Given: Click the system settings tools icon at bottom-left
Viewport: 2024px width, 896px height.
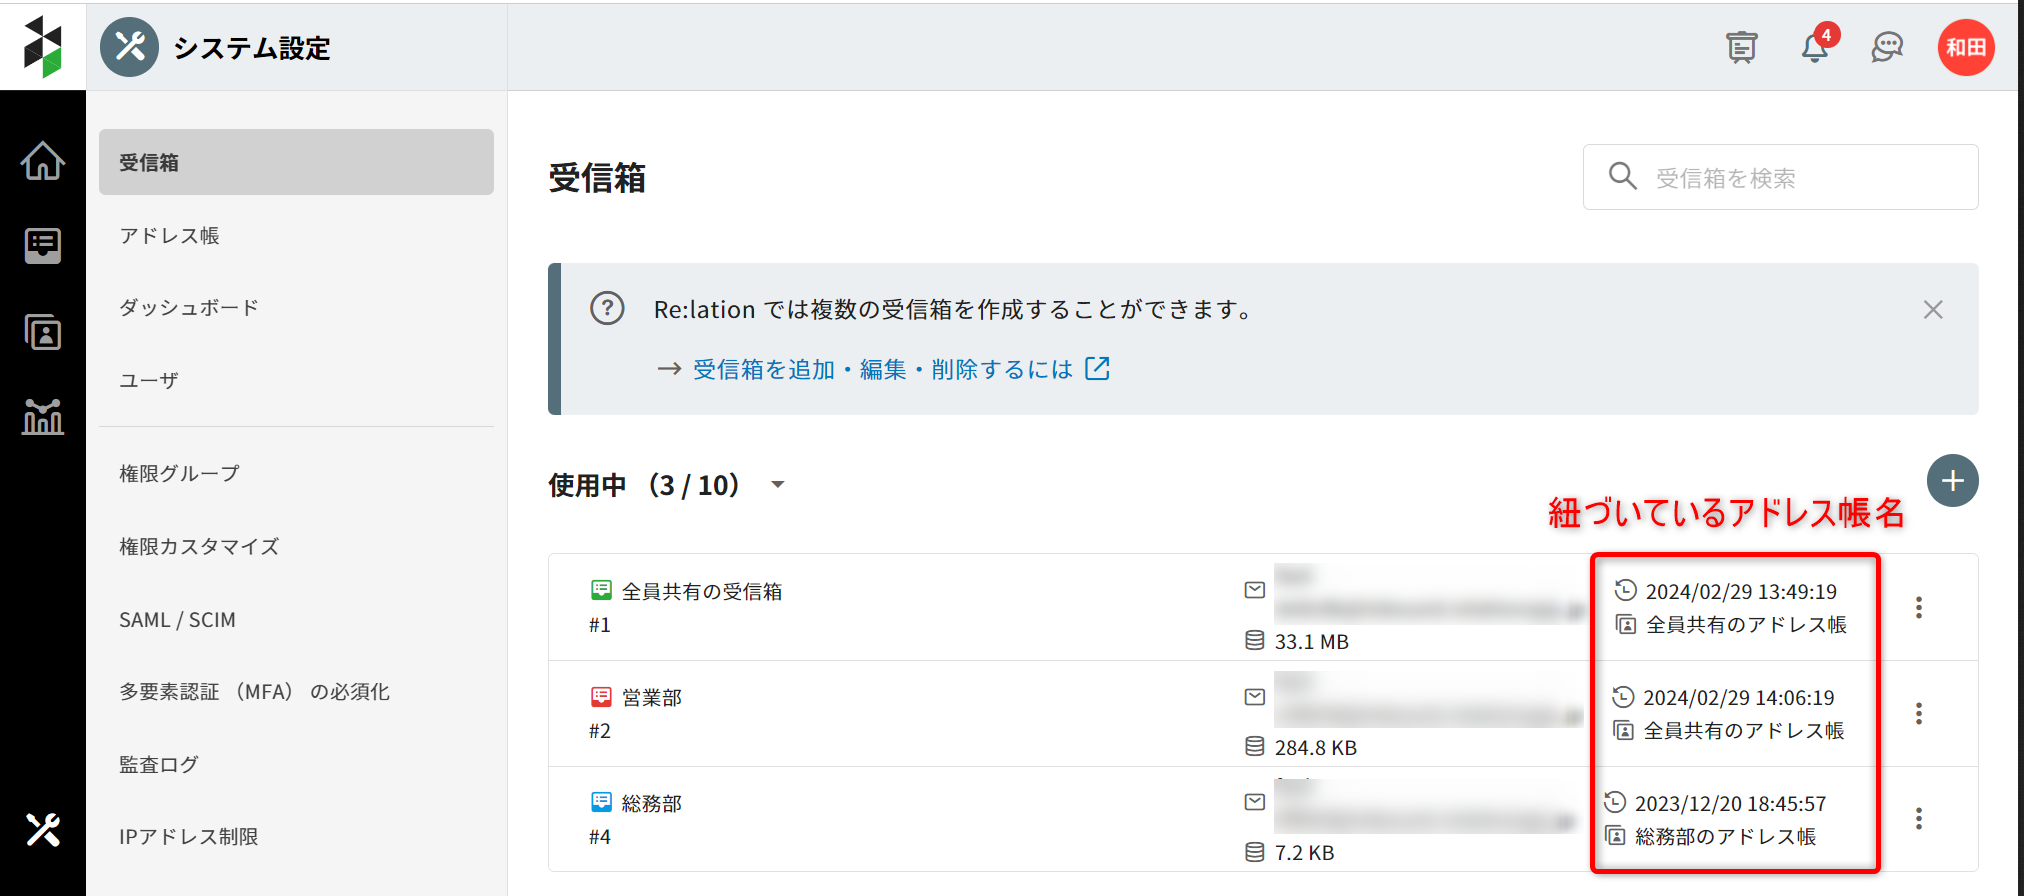Looking at the screenshot, I should 43,830.
